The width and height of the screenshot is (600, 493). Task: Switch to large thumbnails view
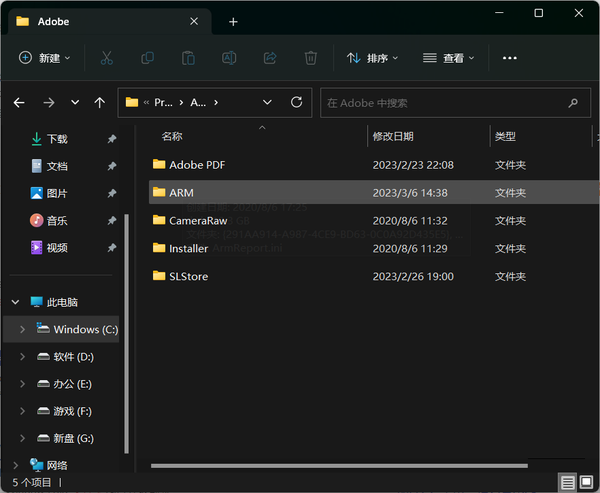tap(586, 482)
